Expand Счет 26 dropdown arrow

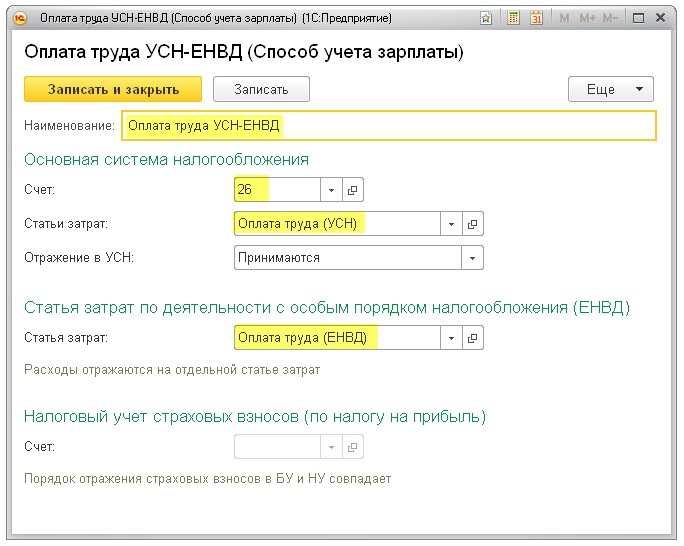tap(331, 190)
